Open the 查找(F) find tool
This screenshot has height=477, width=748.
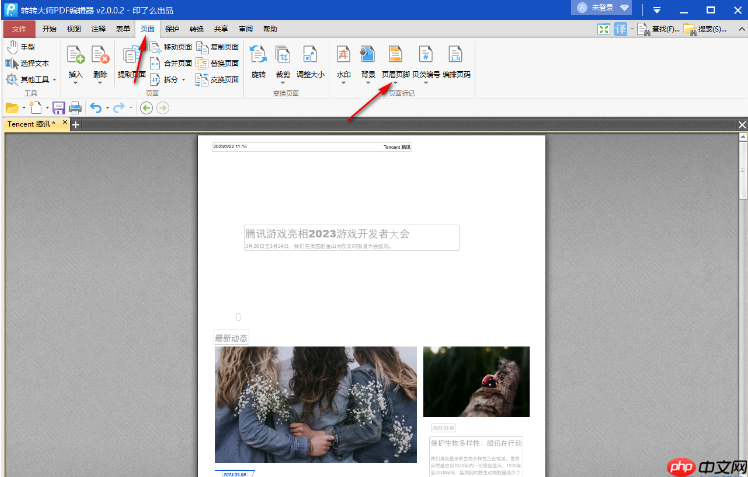[x=658, y=29]
